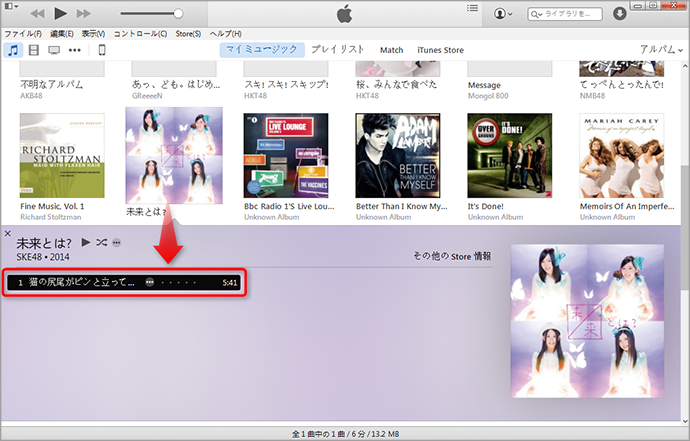This screenshot has width=690, height=441.
Task: Select the 未来とは? album cover in grid
Action: tap(174, 155)
